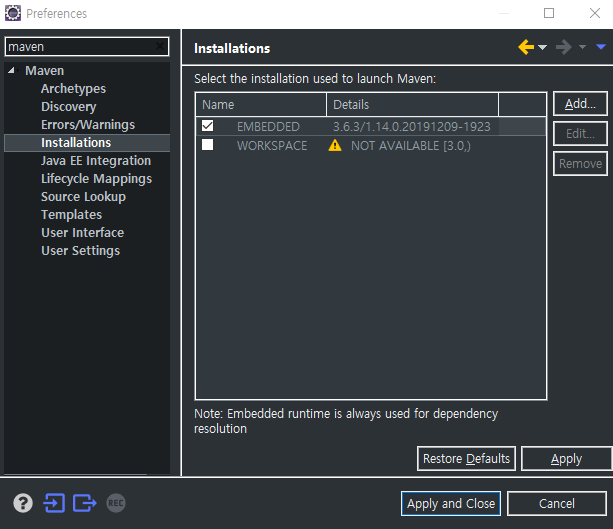613x529 pixels.
Task: Click the Import preferences icon
Action: [54, 503]
